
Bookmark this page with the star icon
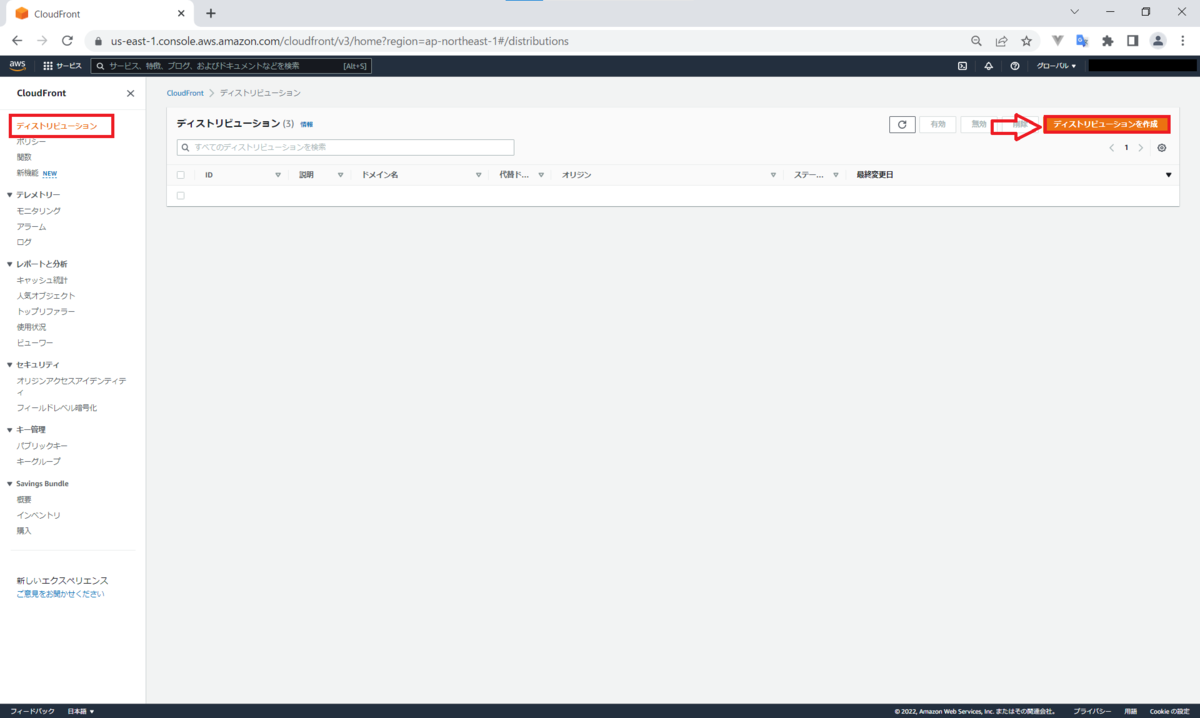tap(1026, 41)
